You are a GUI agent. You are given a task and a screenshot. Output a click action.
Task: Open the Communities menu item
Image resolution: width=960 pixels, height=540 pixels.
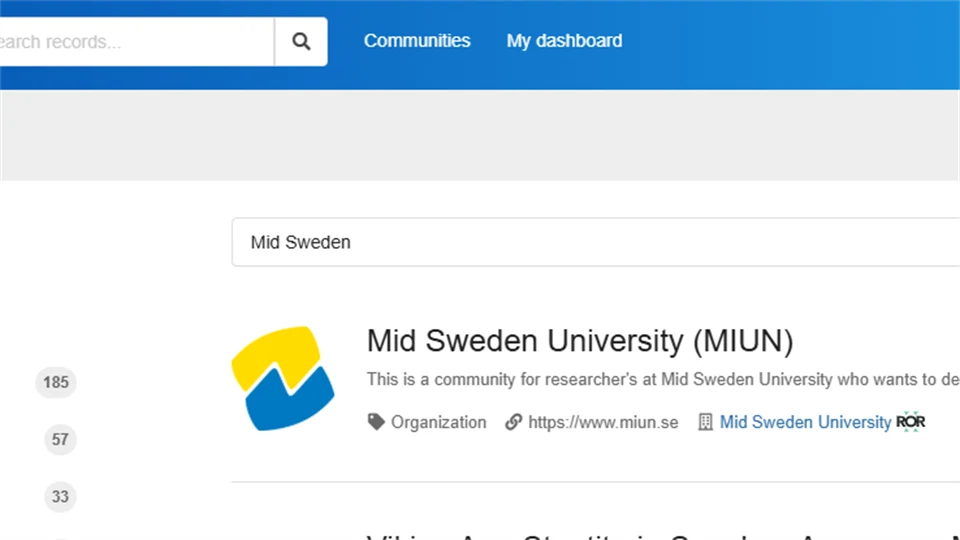[x=417, y=41]
